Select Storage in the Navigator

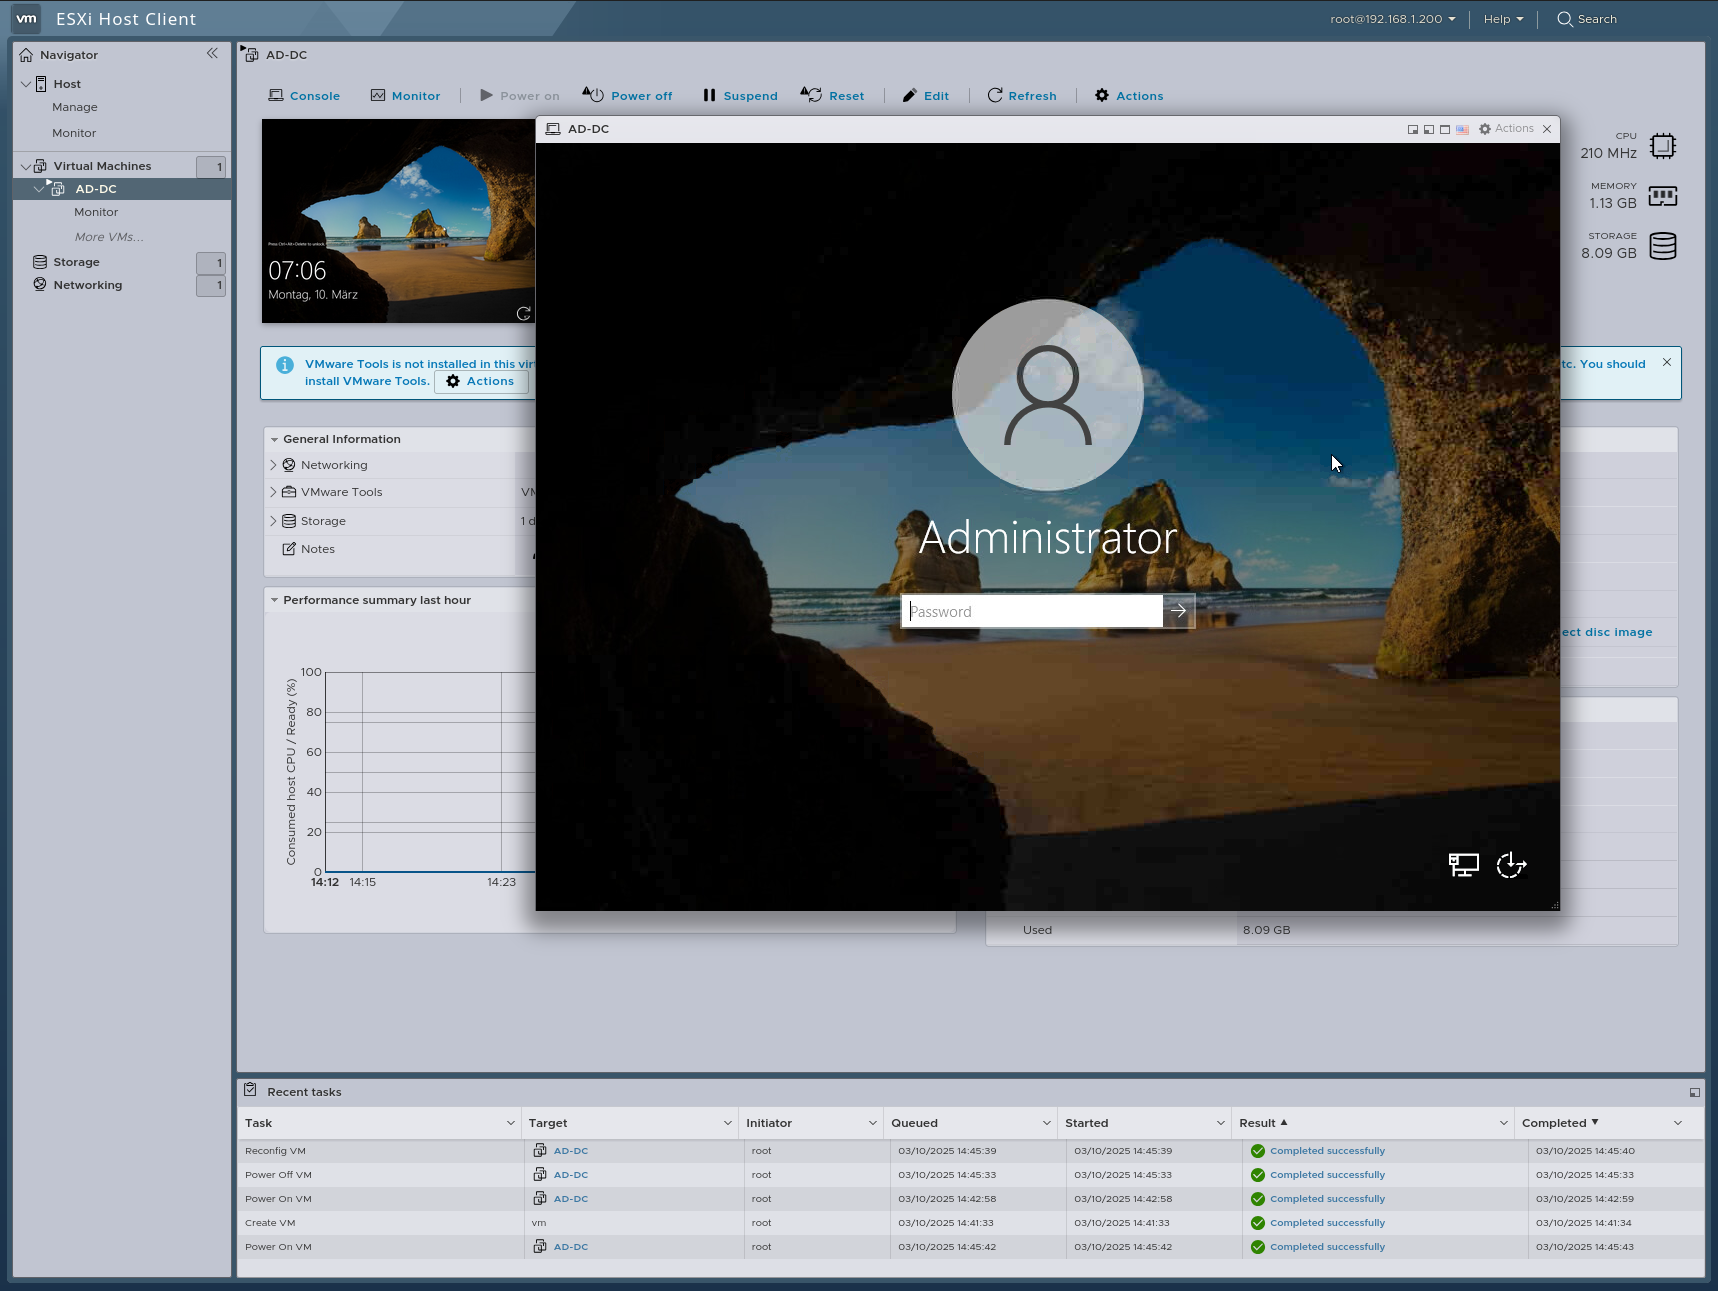click(x=76, y=262)
